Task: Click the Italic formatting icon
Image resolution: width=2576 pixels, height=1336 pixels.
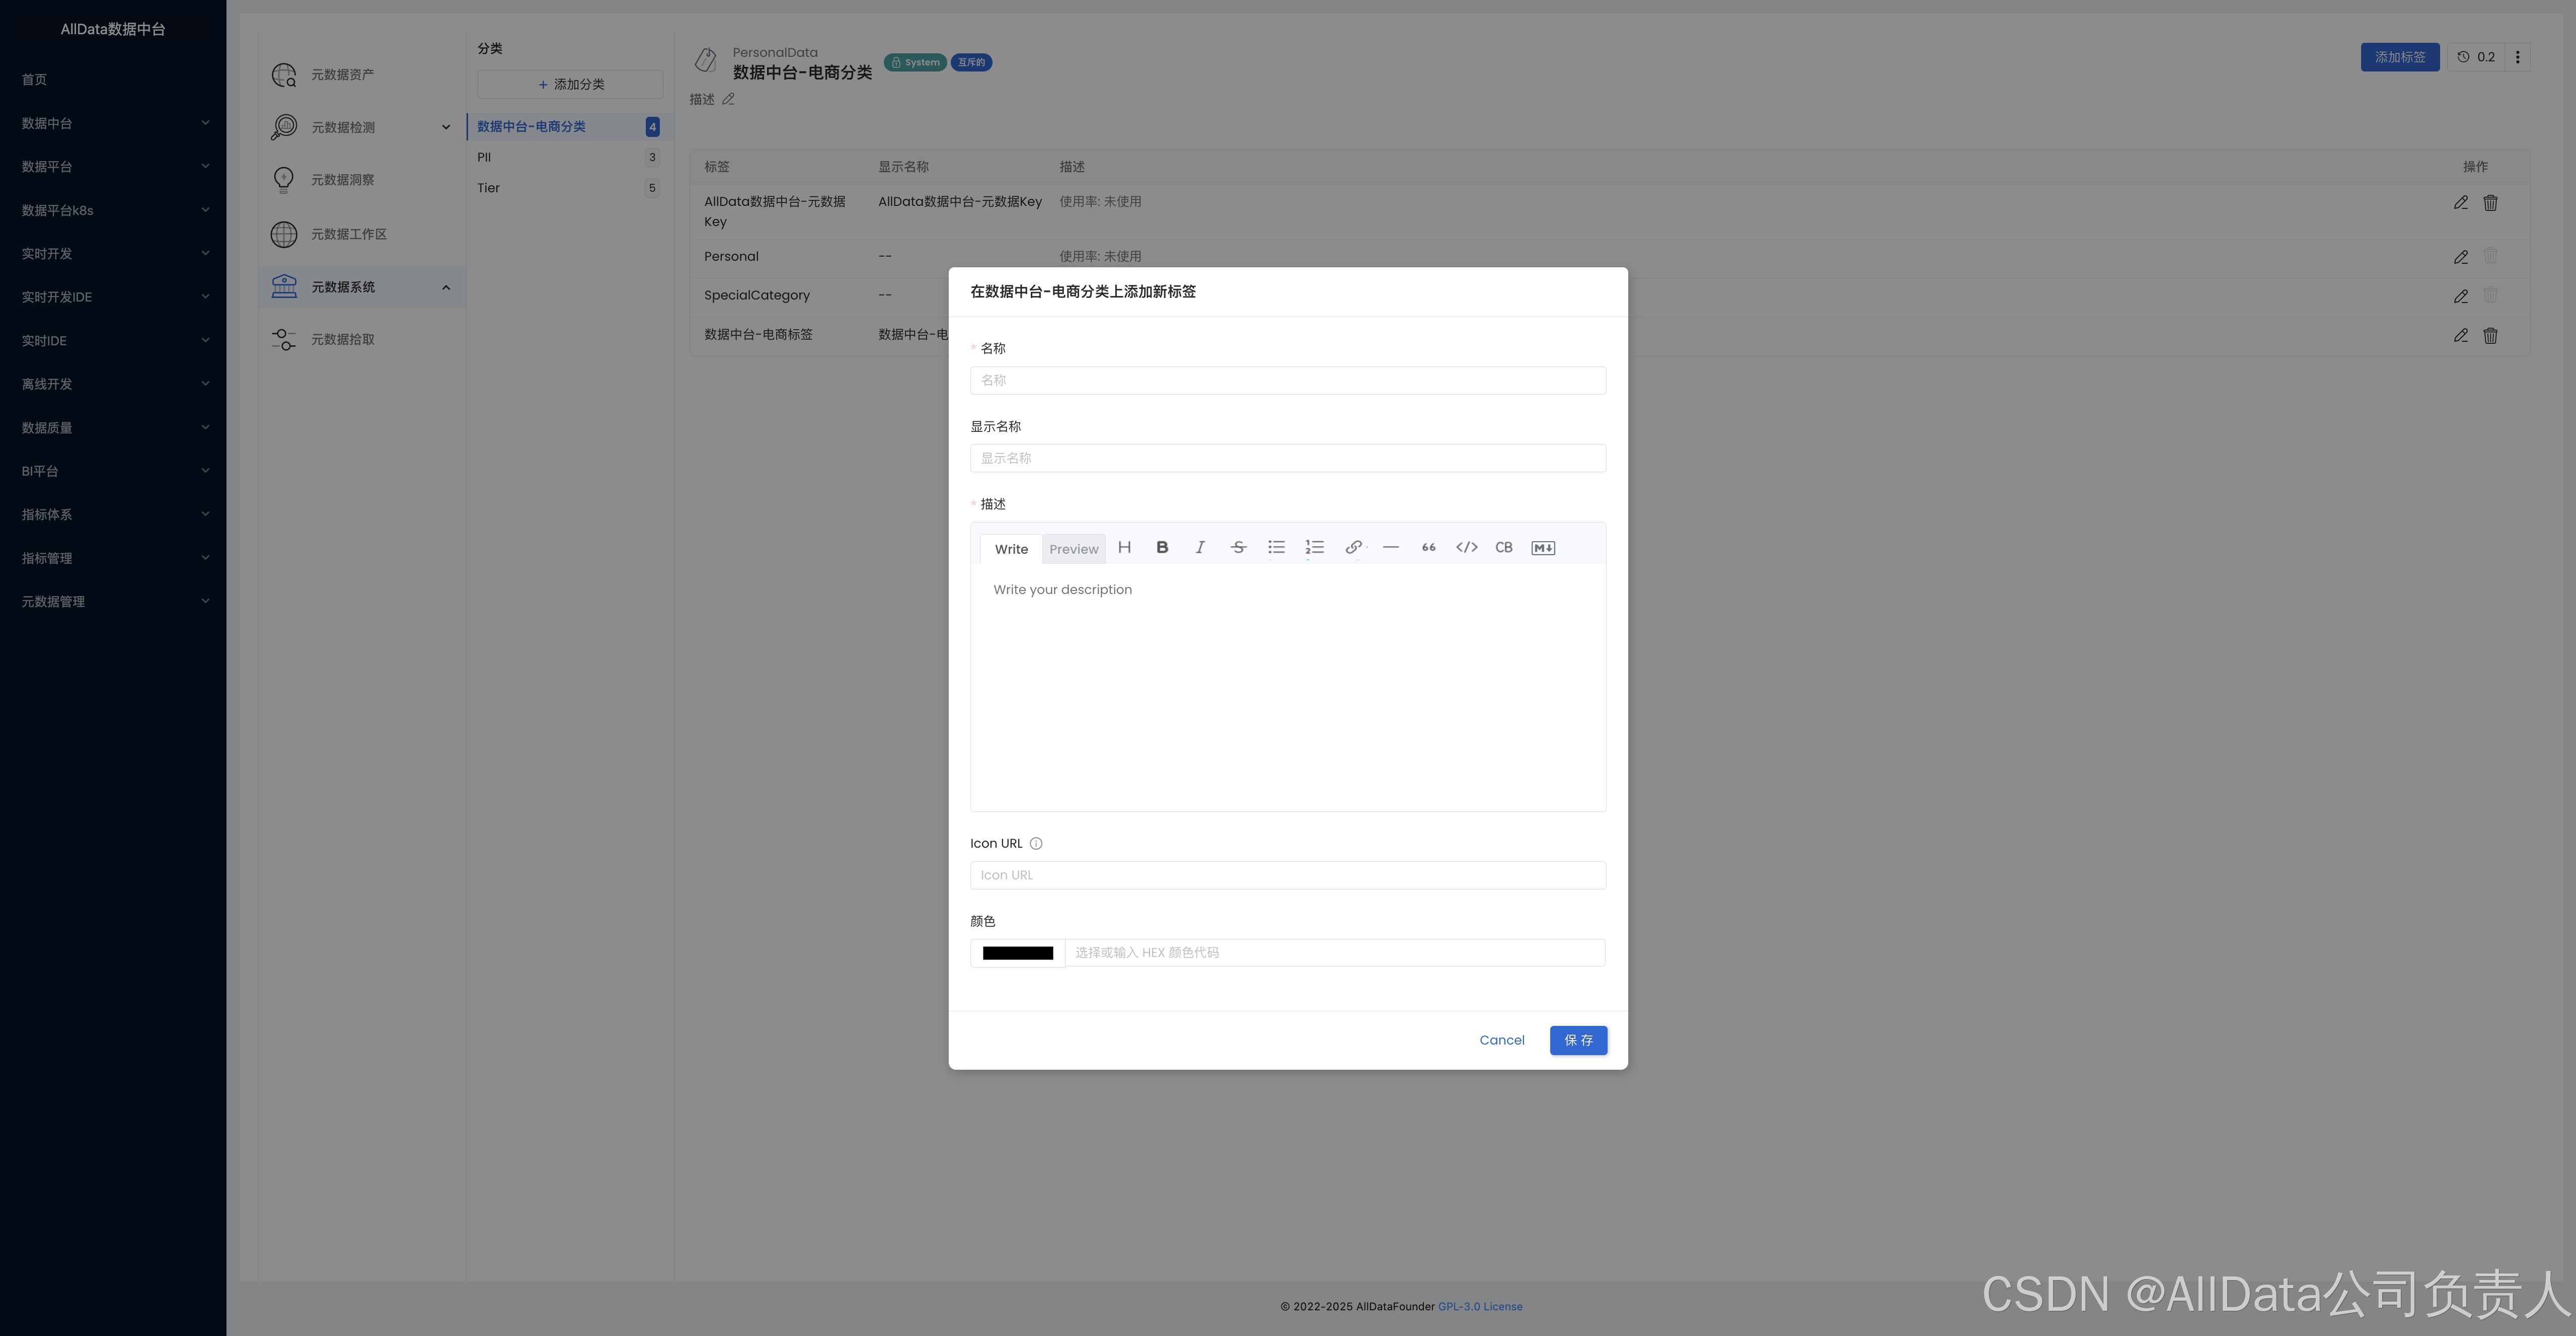Action: [x=1200, y=547]
